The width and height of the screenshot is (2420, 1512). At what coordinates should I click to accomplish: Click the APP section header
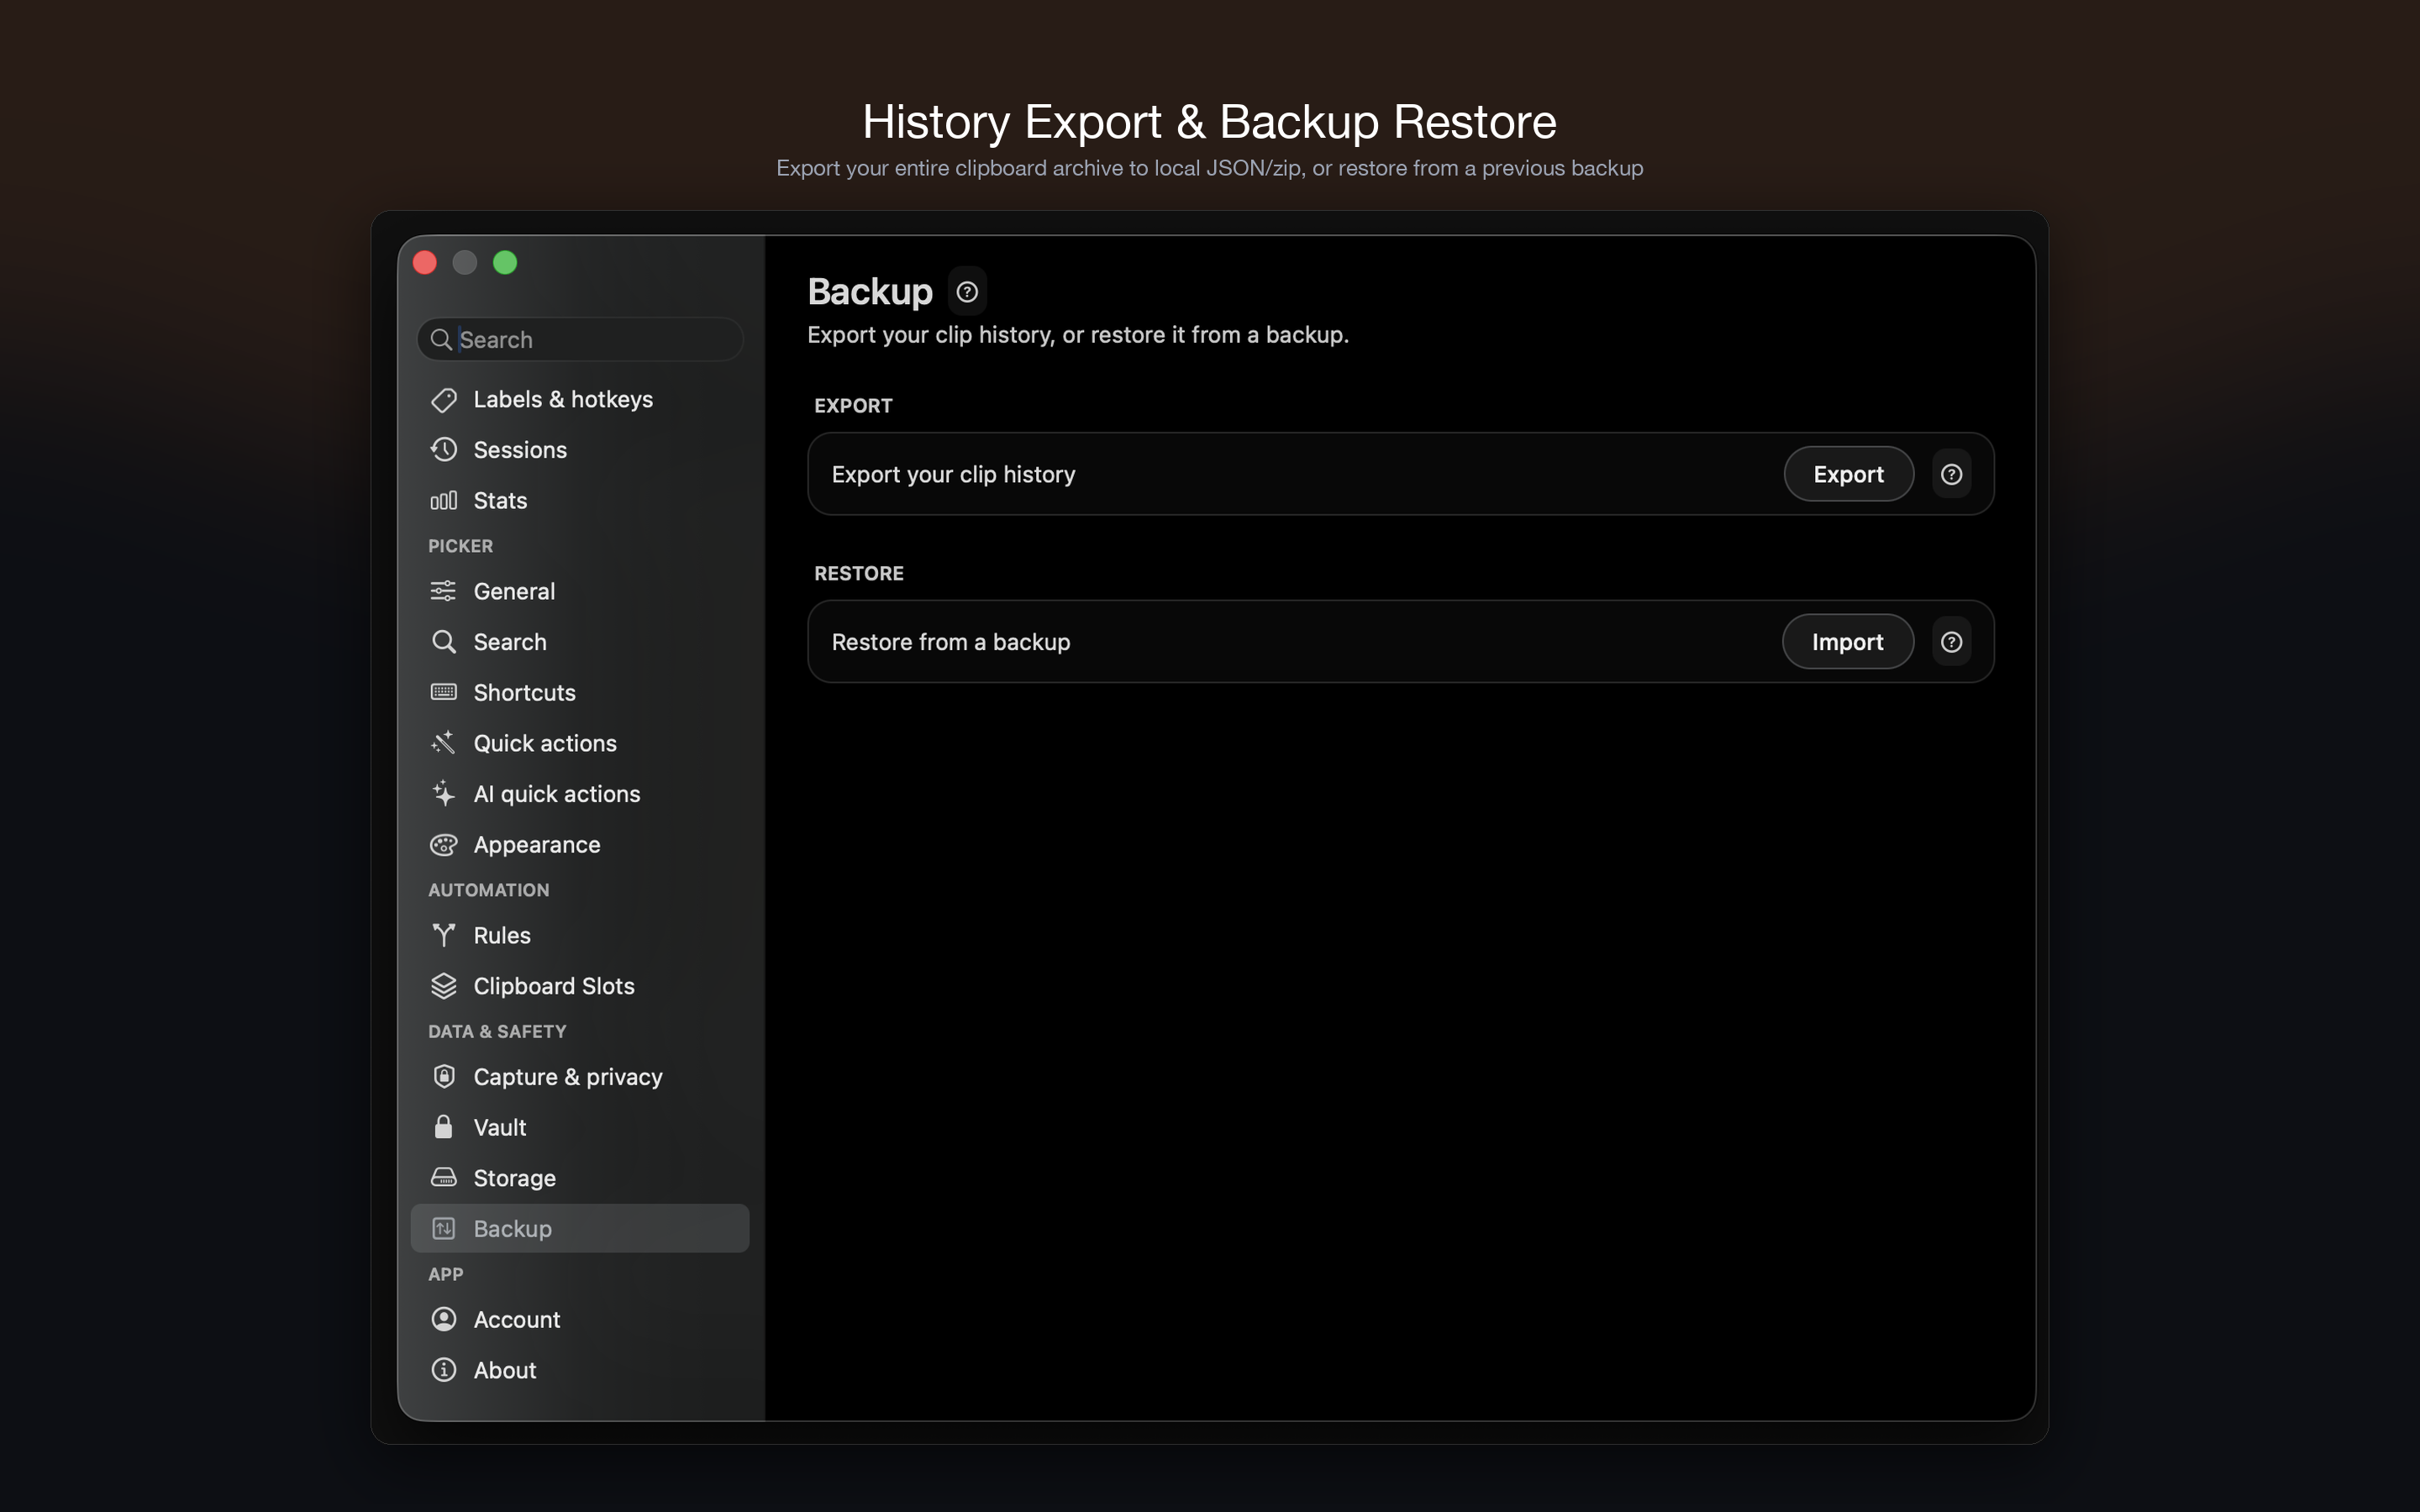(x=445, y=1274)
